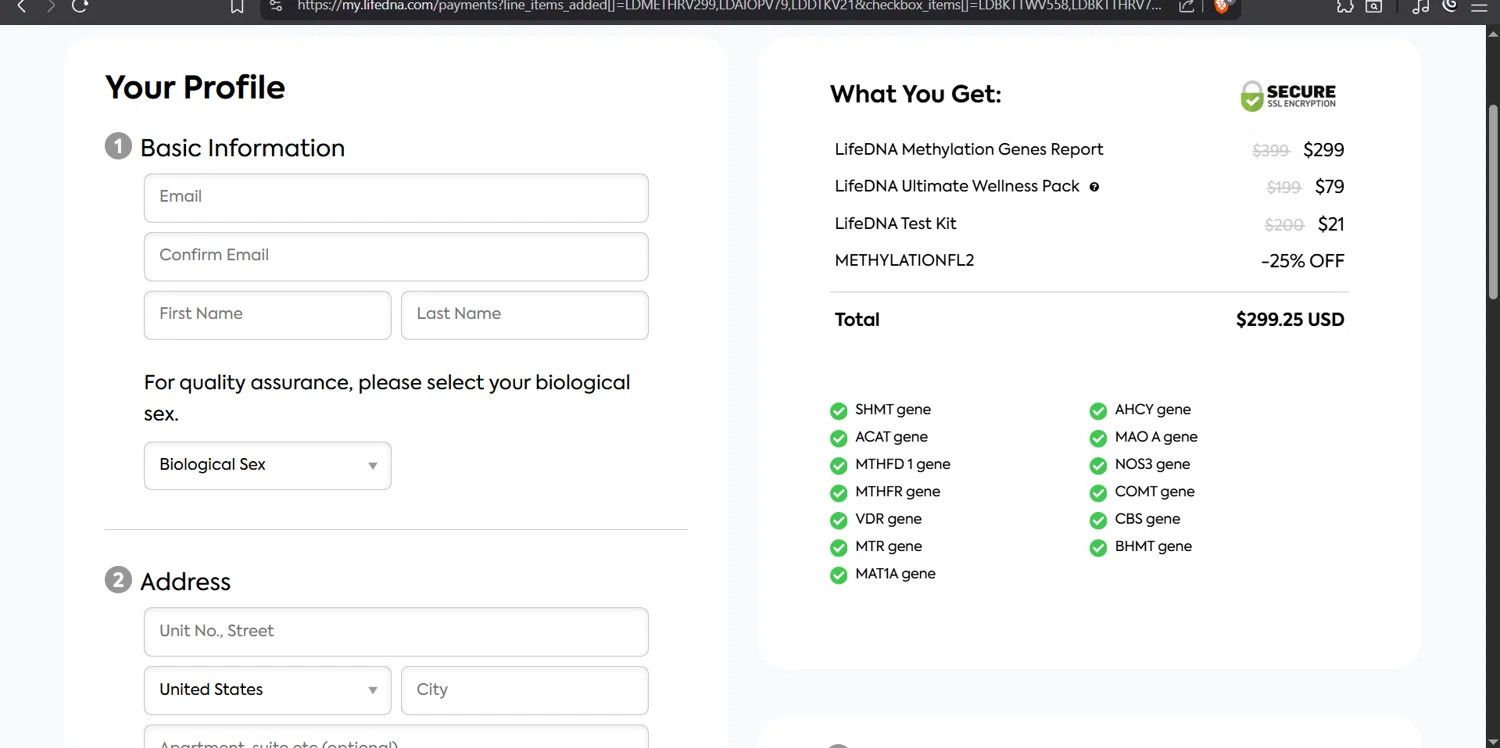Click the 'ACAT gene' text
The image size is (1500, 748).
(x=891, y=437)
